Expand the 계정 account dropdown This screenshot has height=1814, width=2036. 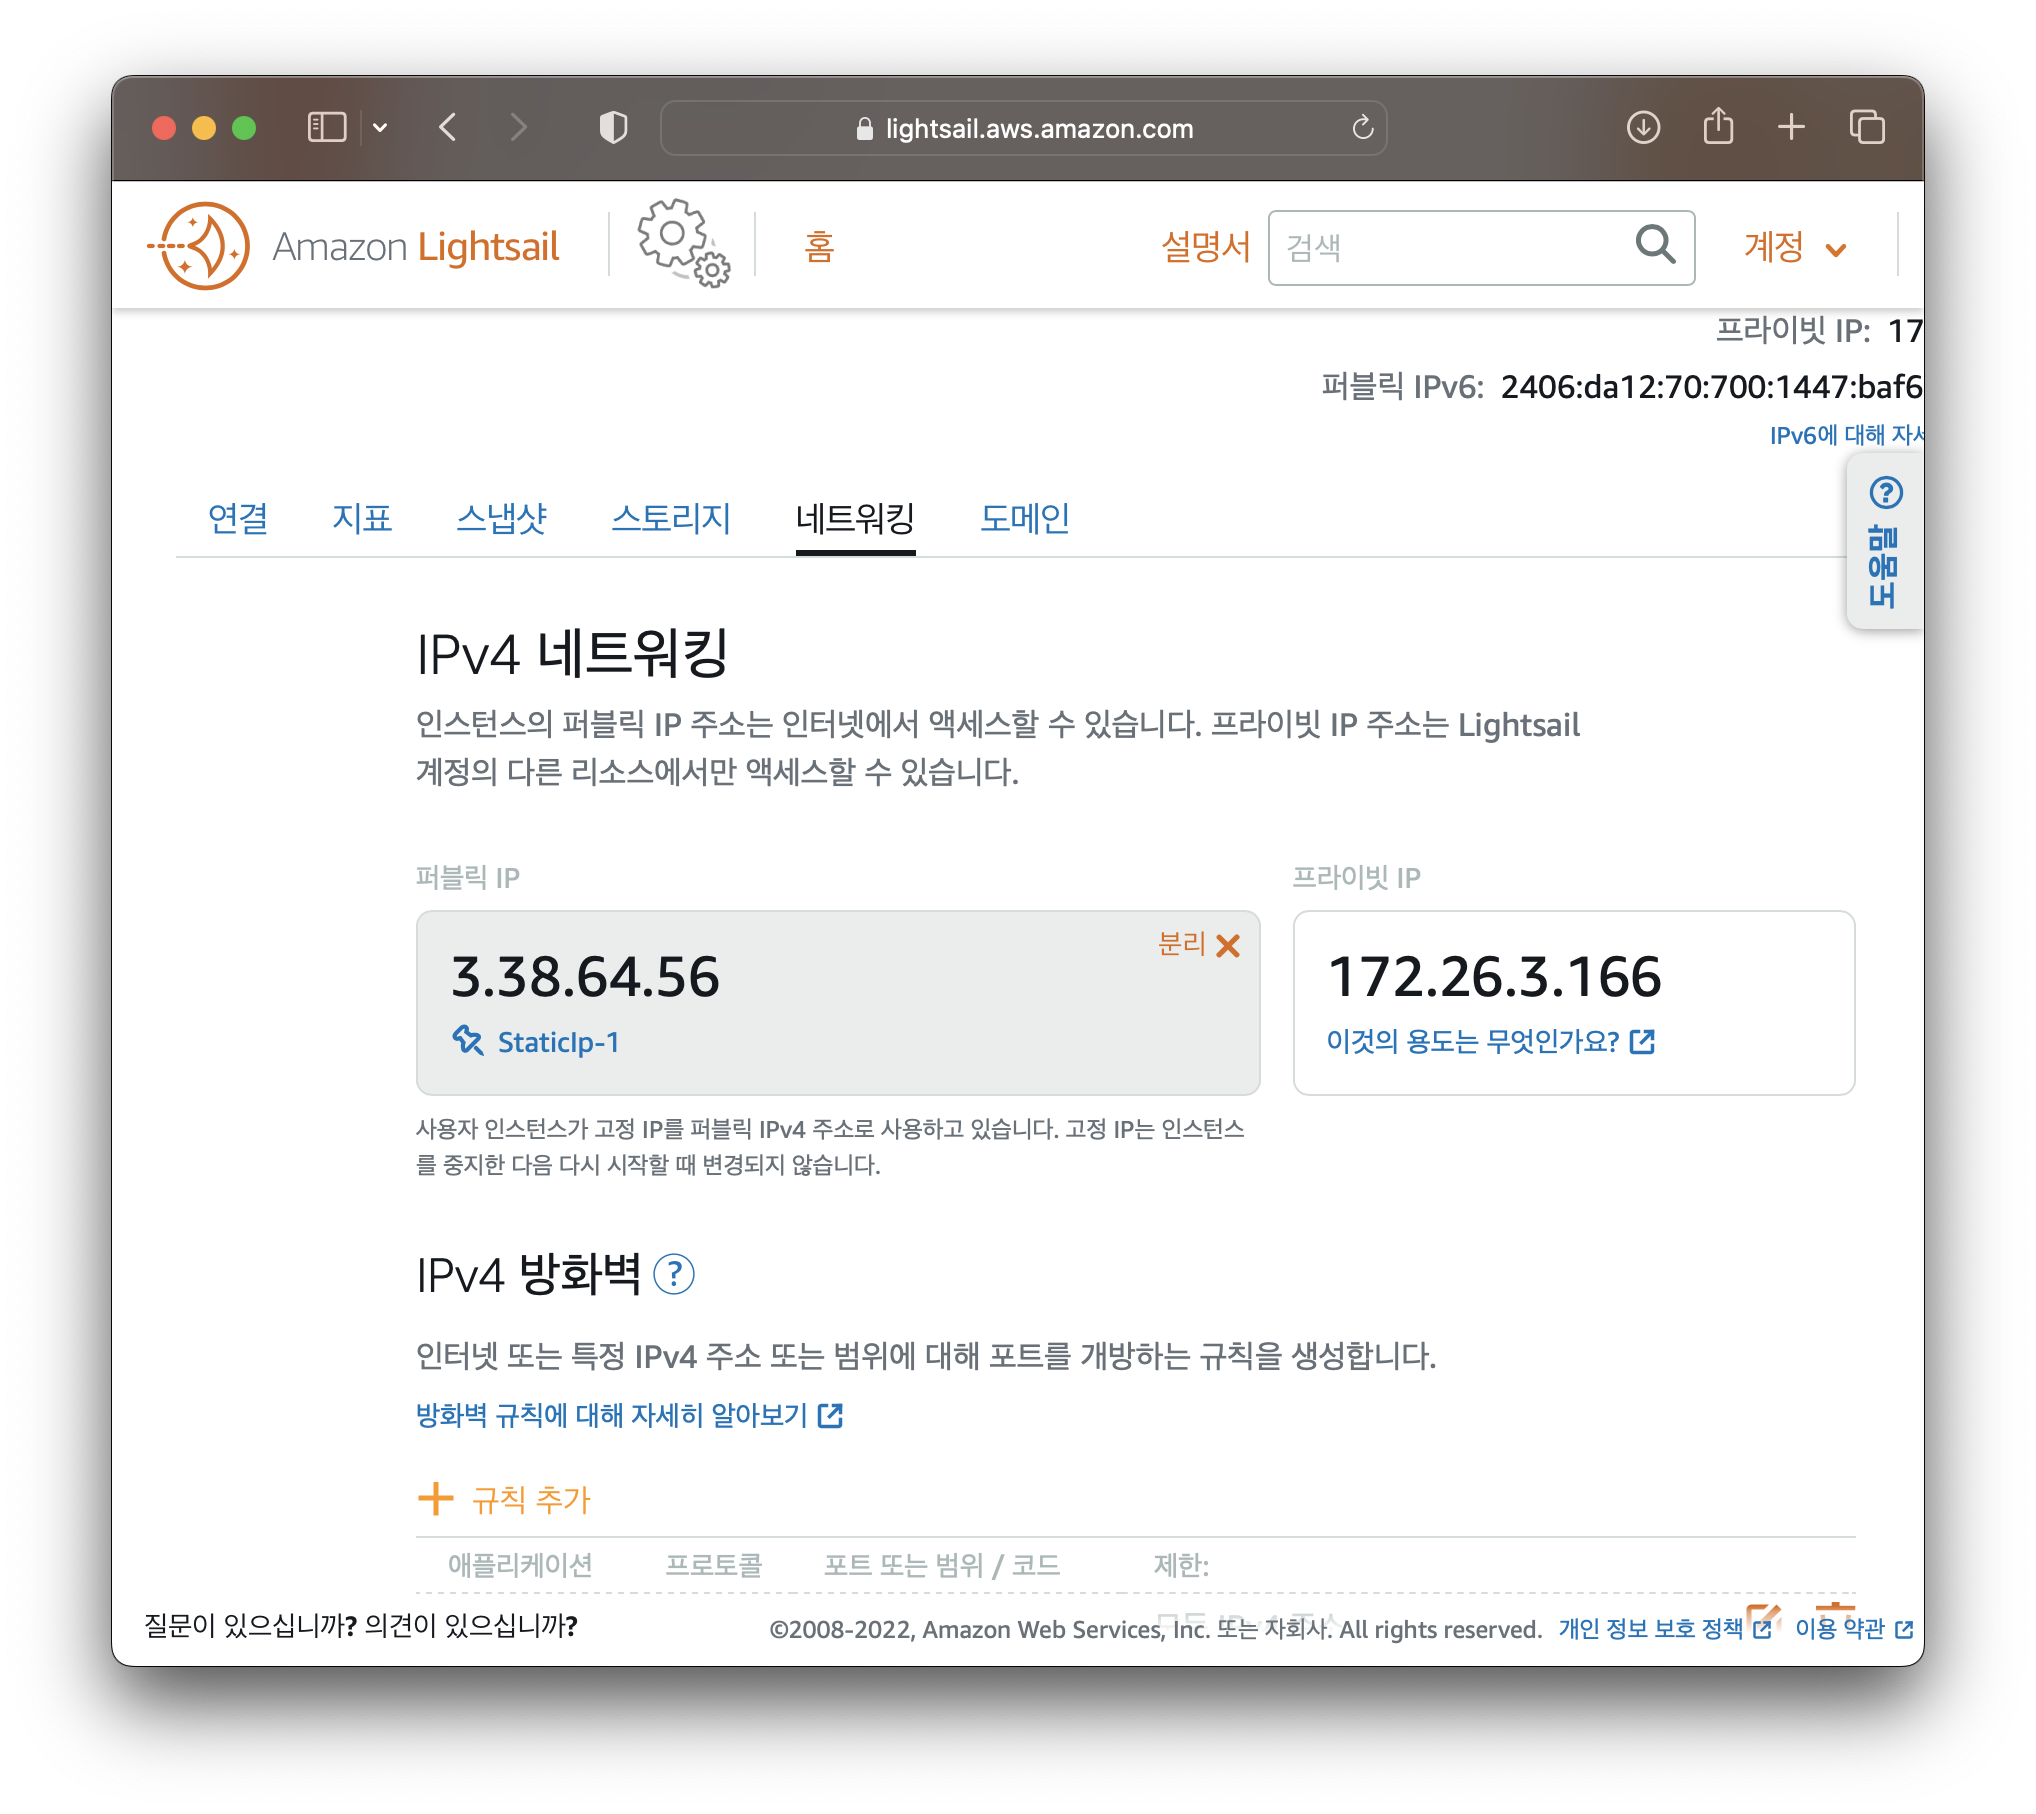click(1794, 247)
